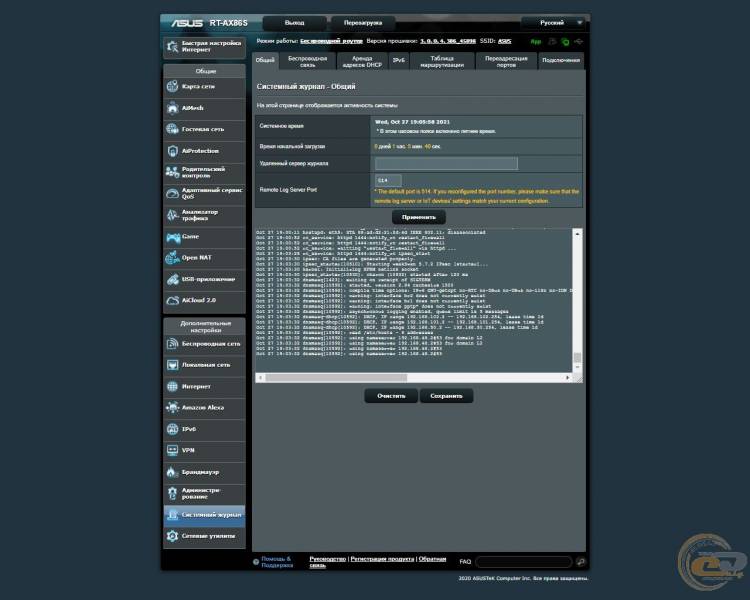Switch to Переадресация портов tab
This screenshot has width=750, height=600.
(x=506, y=61)
